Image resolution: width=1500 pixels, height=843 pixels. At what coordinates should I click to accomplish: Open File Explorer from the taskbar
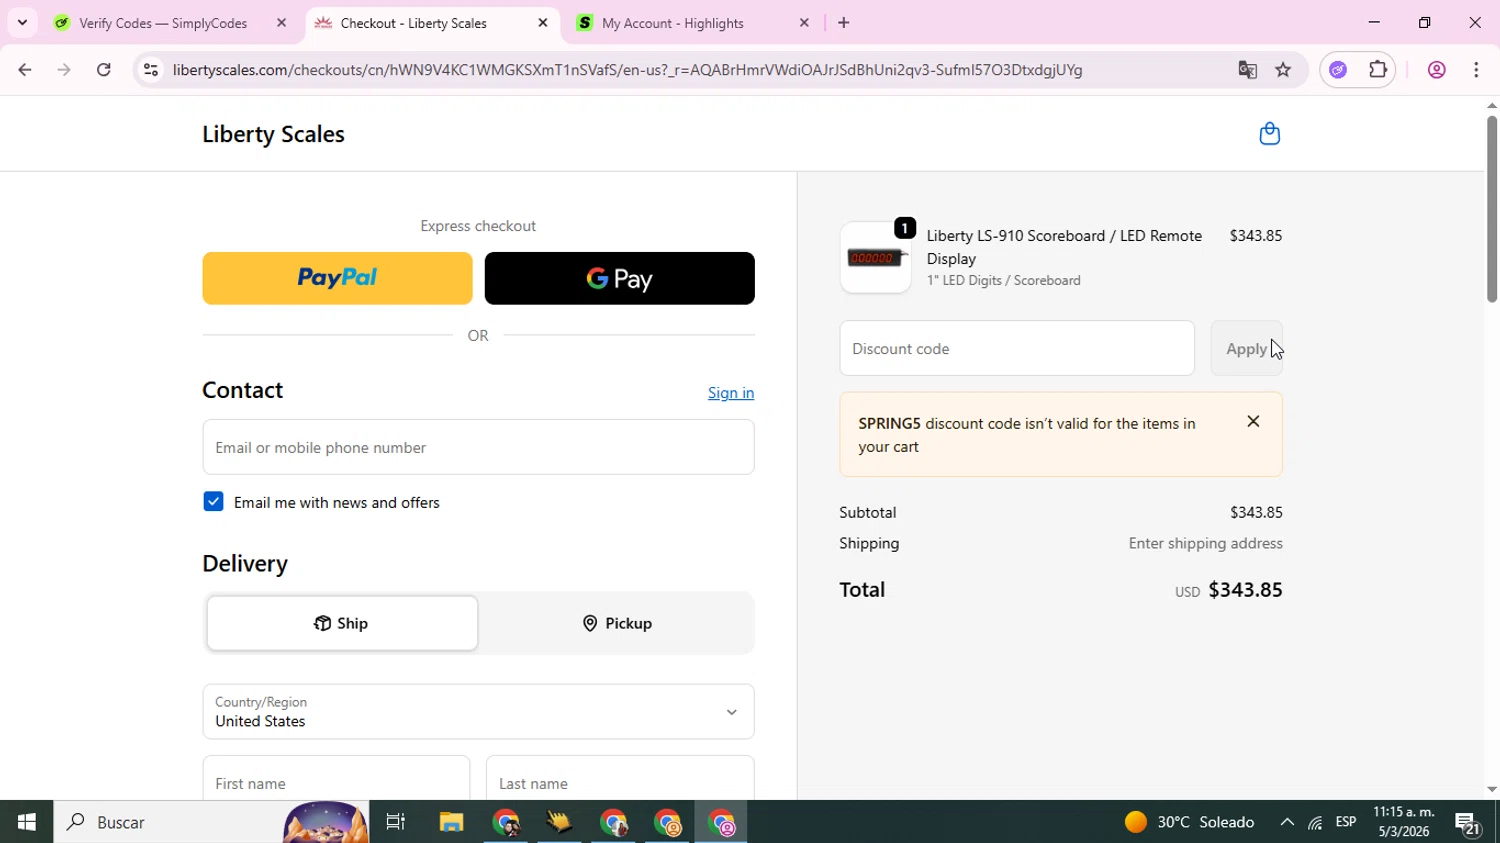tap(451, 822)
